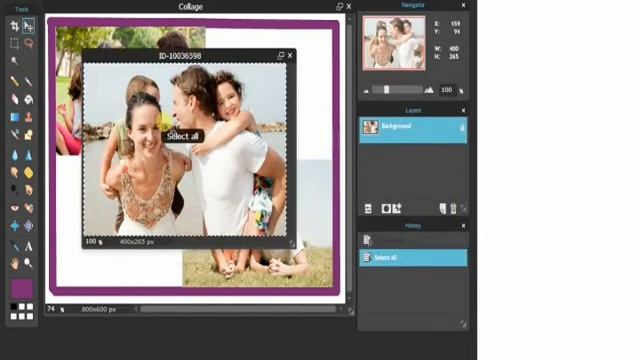Select the Eraser tool

(x=15, y=99)
